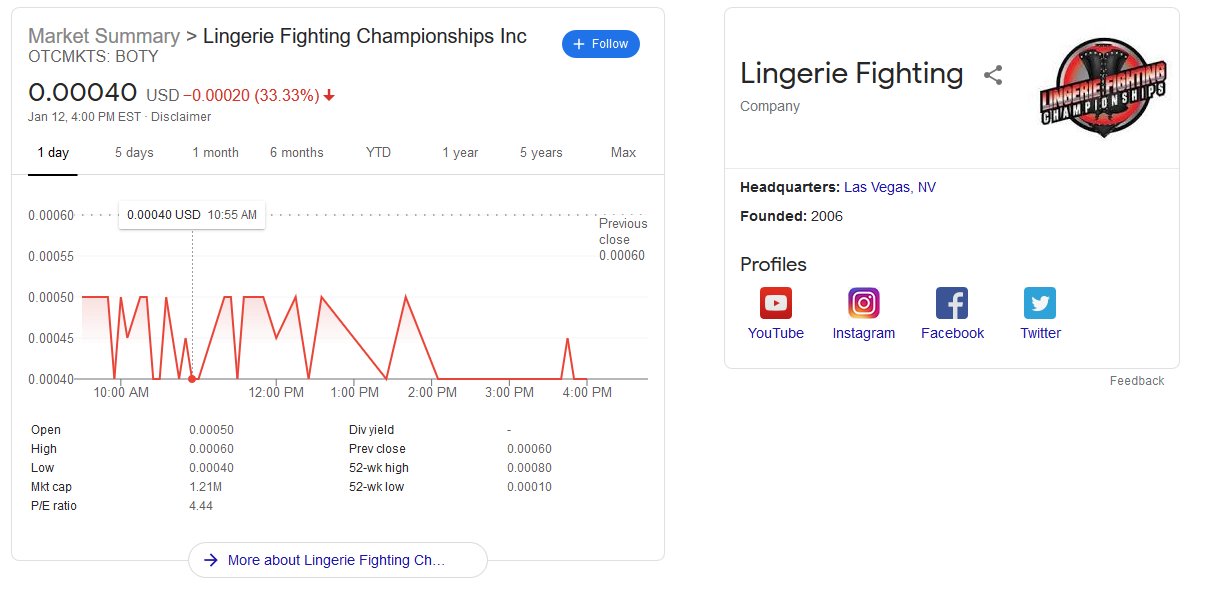The height and width of the screenshot is (589, 1227).
Task: Show the YTD chart range
Action: [378, 153]
